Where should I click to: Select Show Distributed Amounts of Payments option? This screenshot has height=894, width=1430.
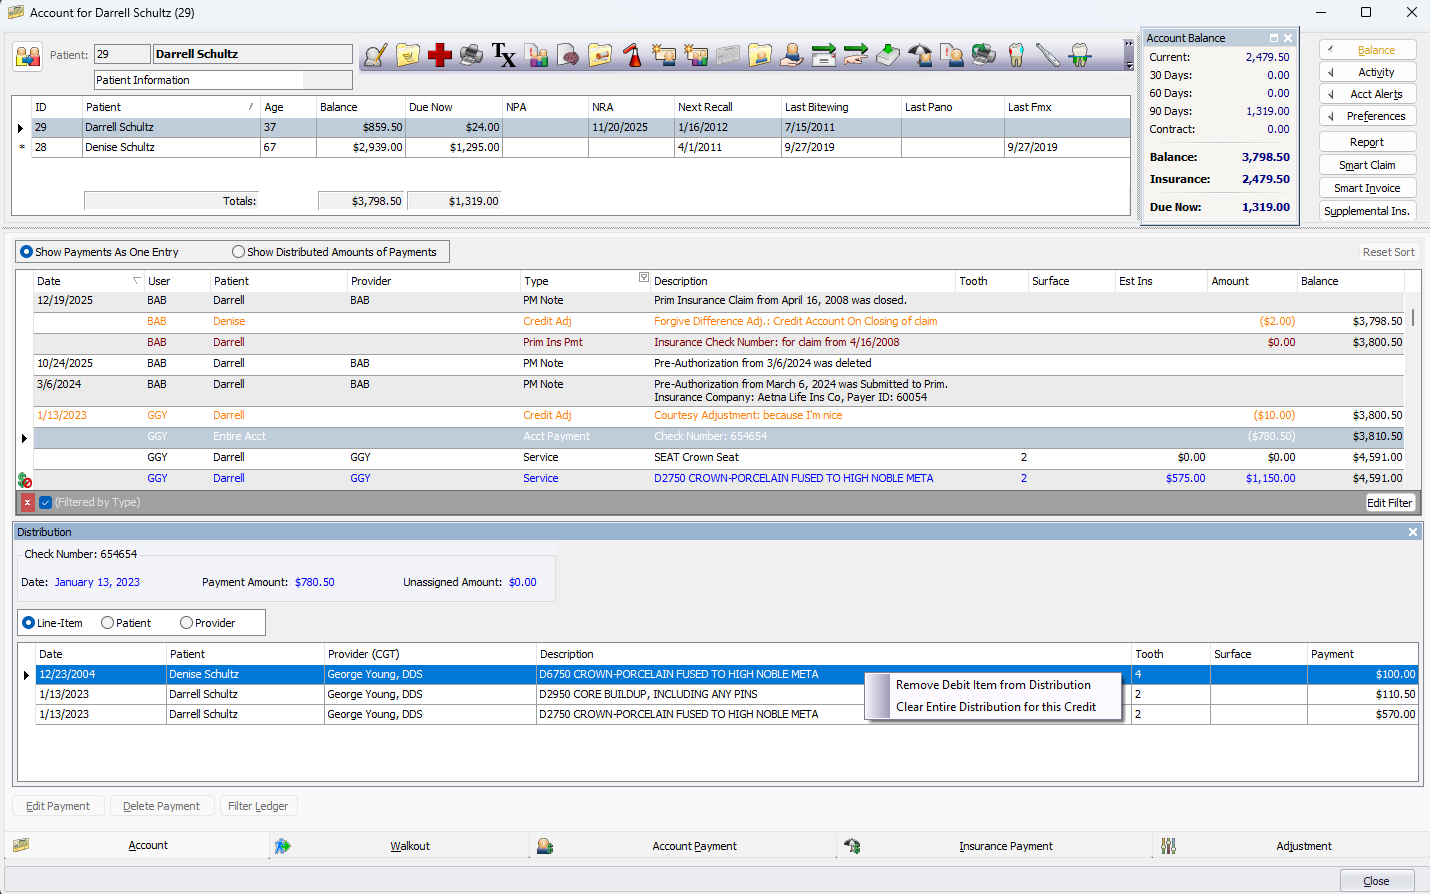pyautogui.click(x=239, y=252)
